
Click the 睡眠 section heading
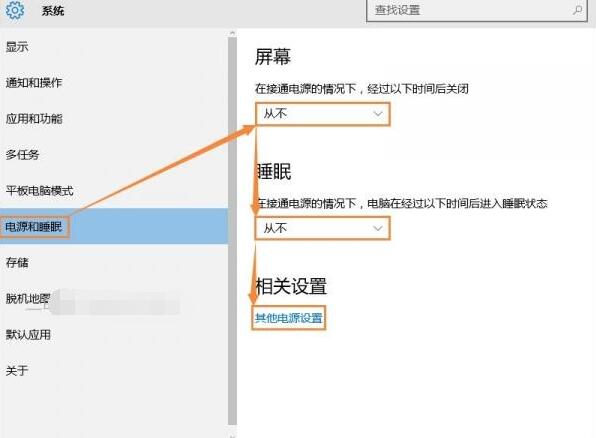[x=274, y=171]
